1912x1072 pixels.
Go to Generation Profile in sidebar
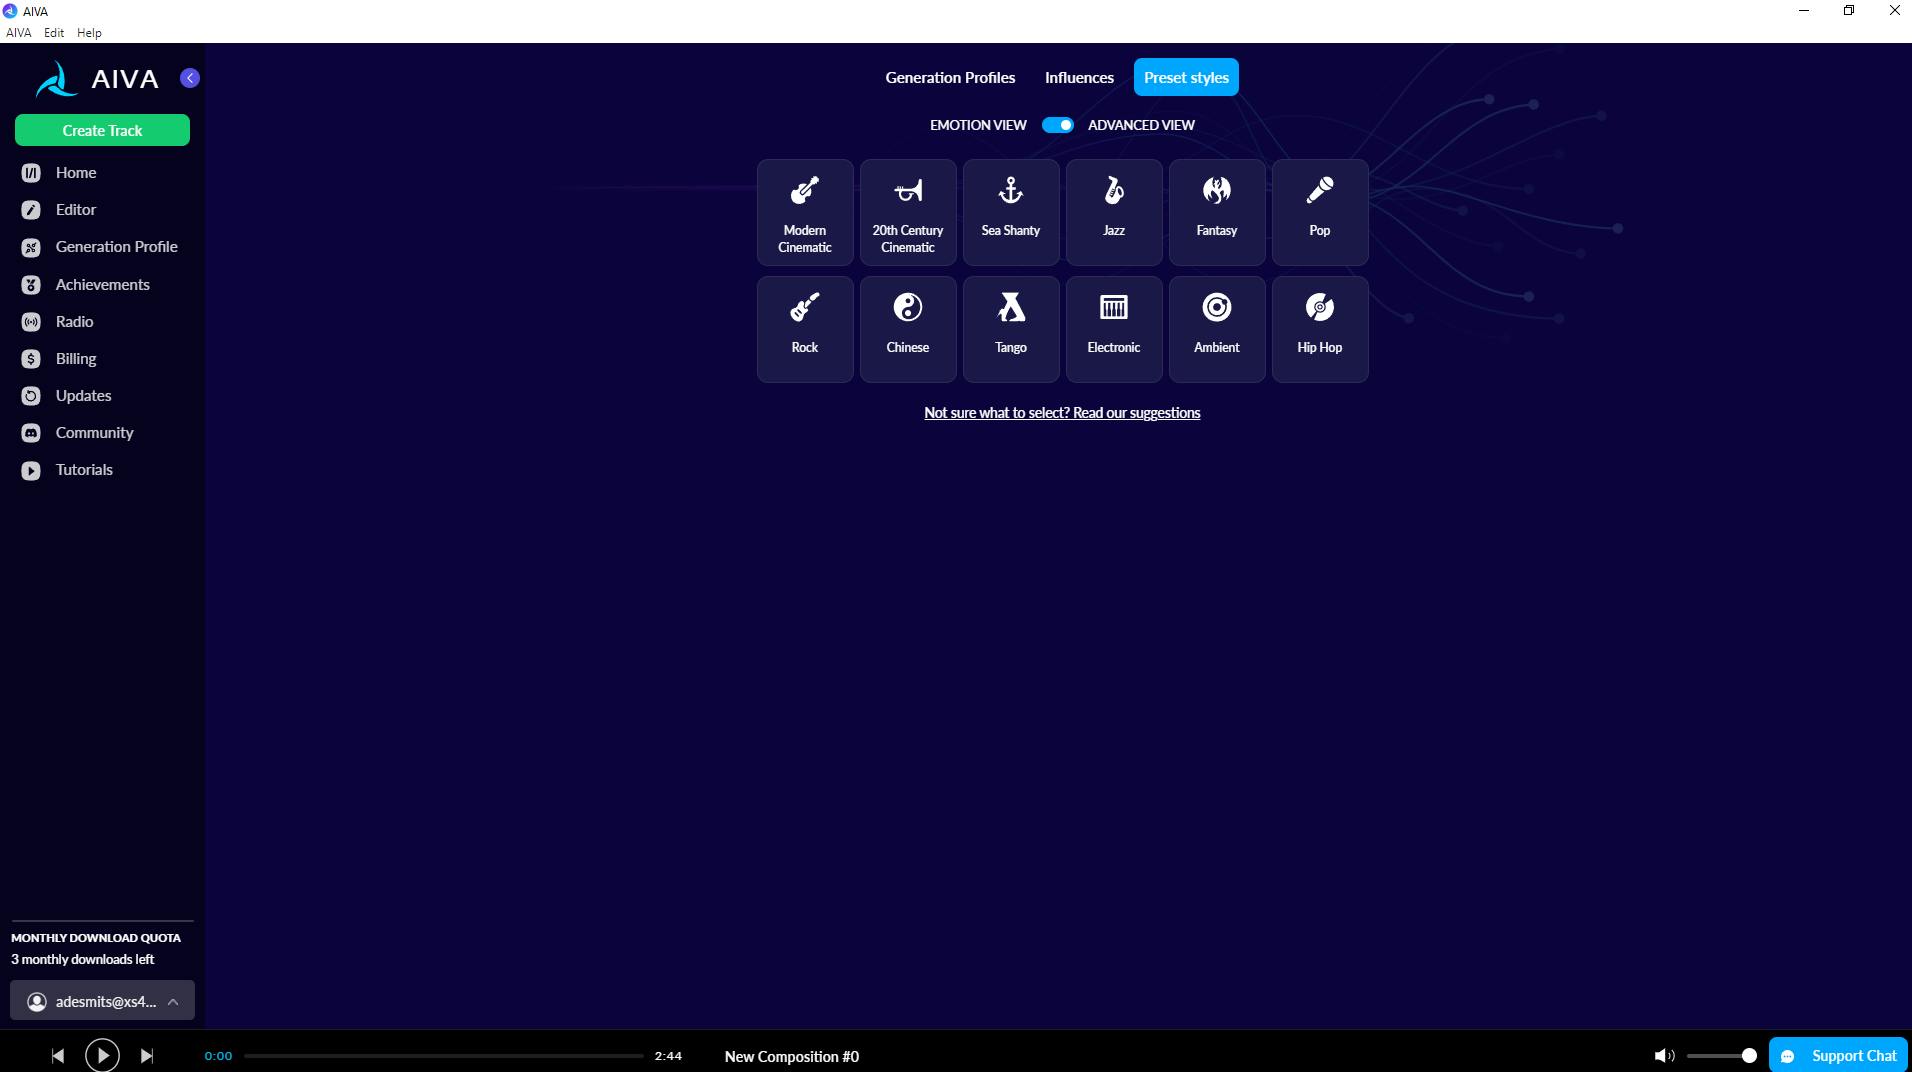point(102,247)
